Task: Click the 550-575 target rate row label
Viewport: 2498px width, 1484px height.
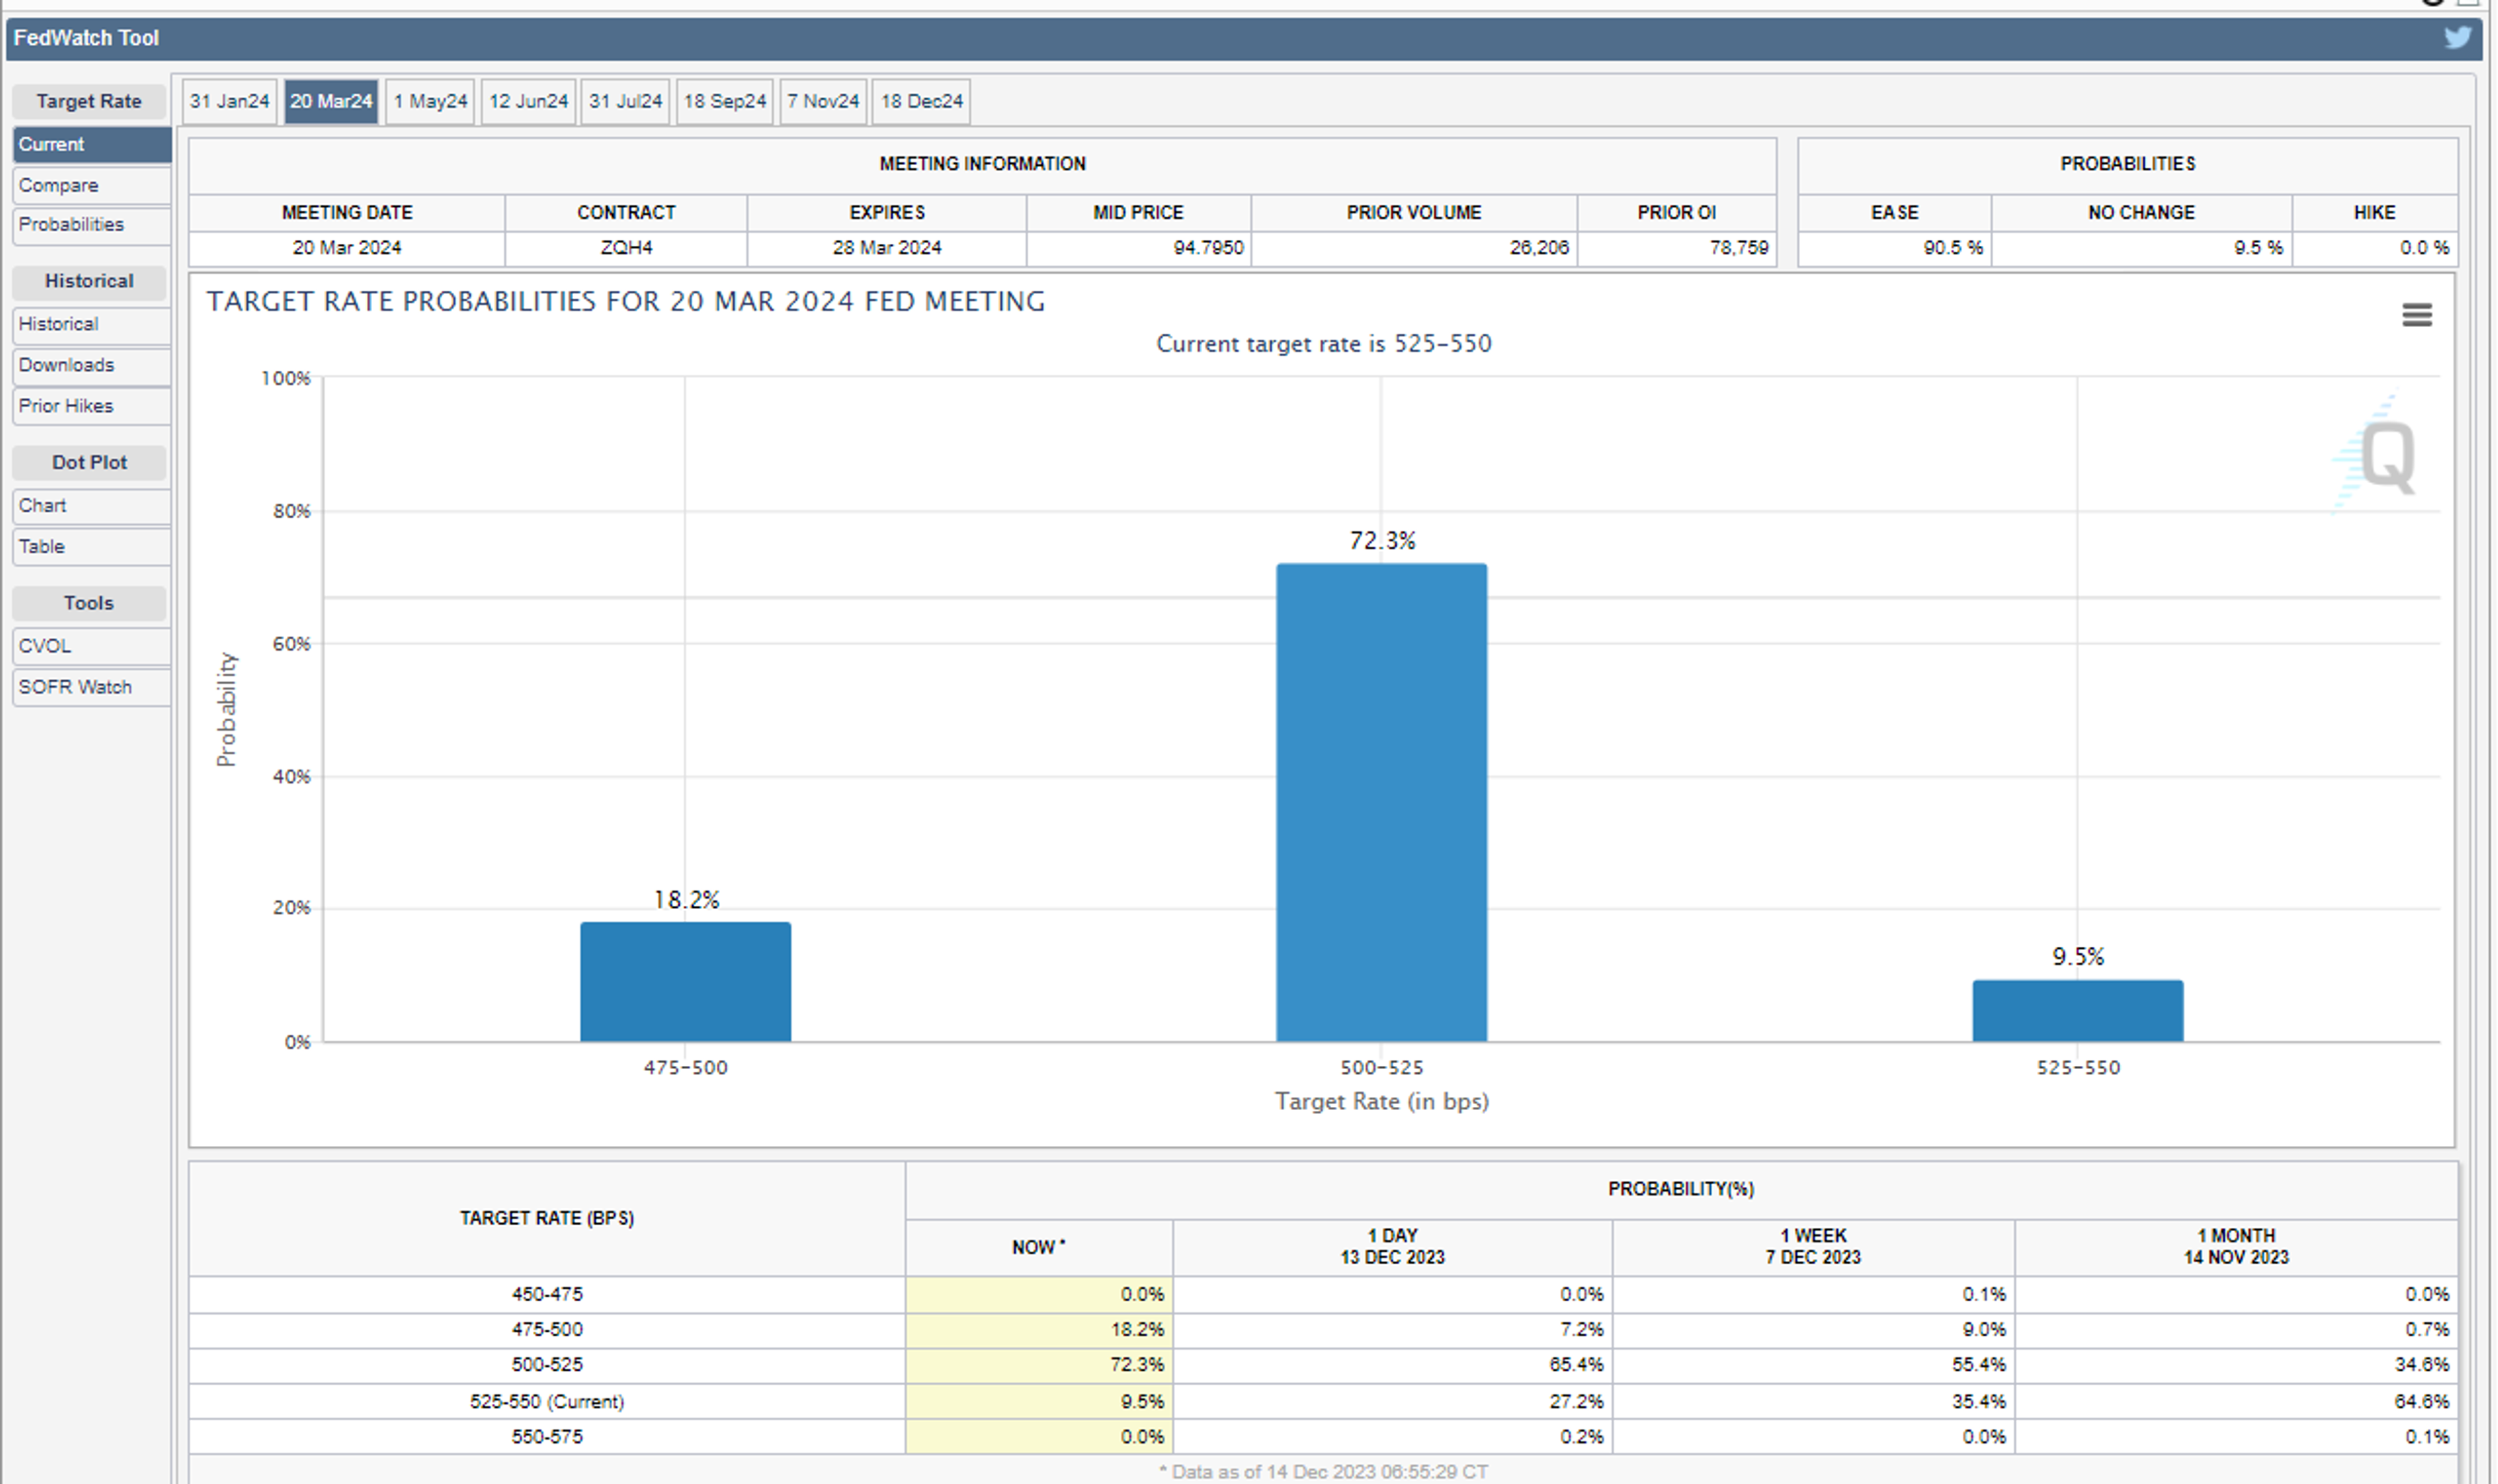Action: pos(547,1437)
